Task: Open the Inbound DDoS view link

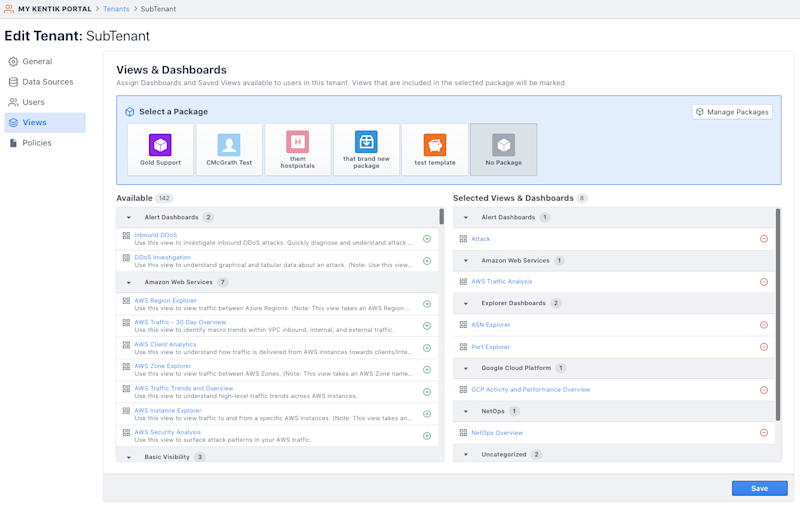Action: (156, 235)
